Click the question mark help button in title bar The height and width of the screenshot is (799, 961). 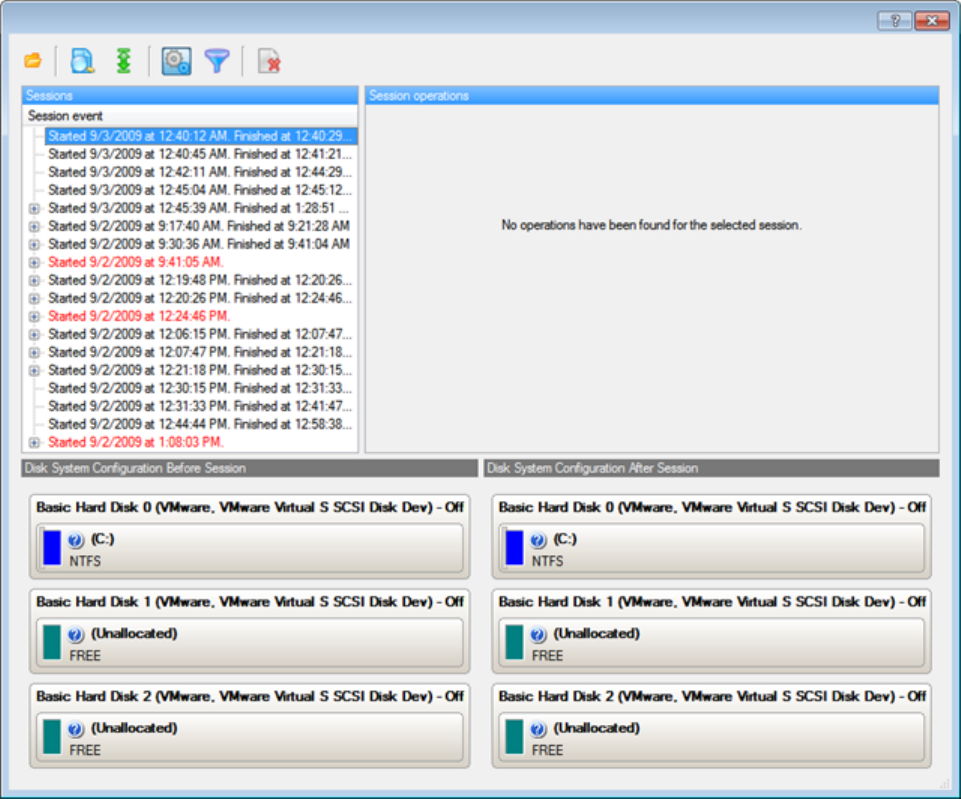pyautogui.click(x=894, y=20)
